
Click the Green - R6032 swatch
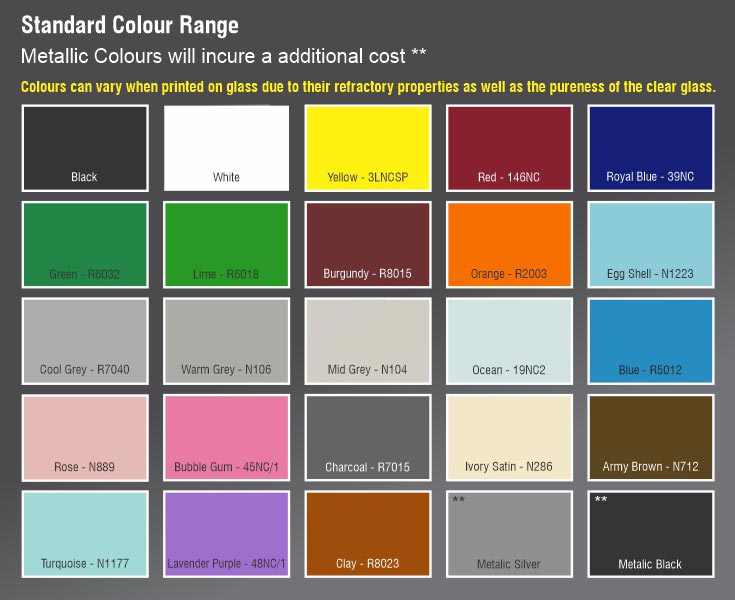(84, 244)
